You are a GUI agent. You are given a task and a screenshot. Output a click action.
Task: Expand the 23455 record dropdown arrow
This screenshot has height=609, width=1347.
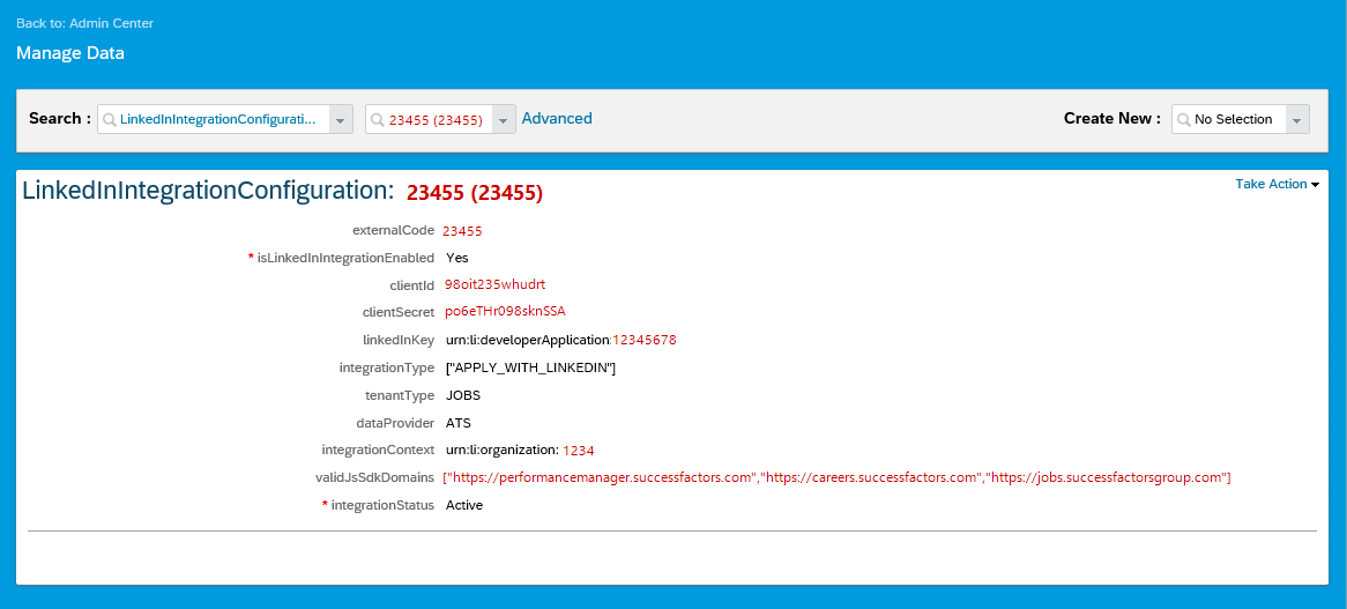[x=503, y=120]
